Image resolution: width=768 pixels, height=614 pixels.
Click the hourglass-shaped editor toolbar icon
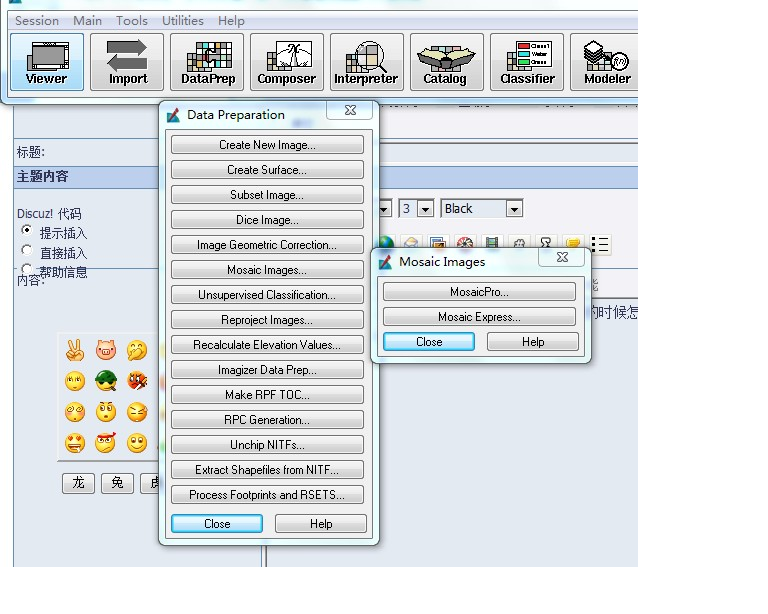(546, 243)
